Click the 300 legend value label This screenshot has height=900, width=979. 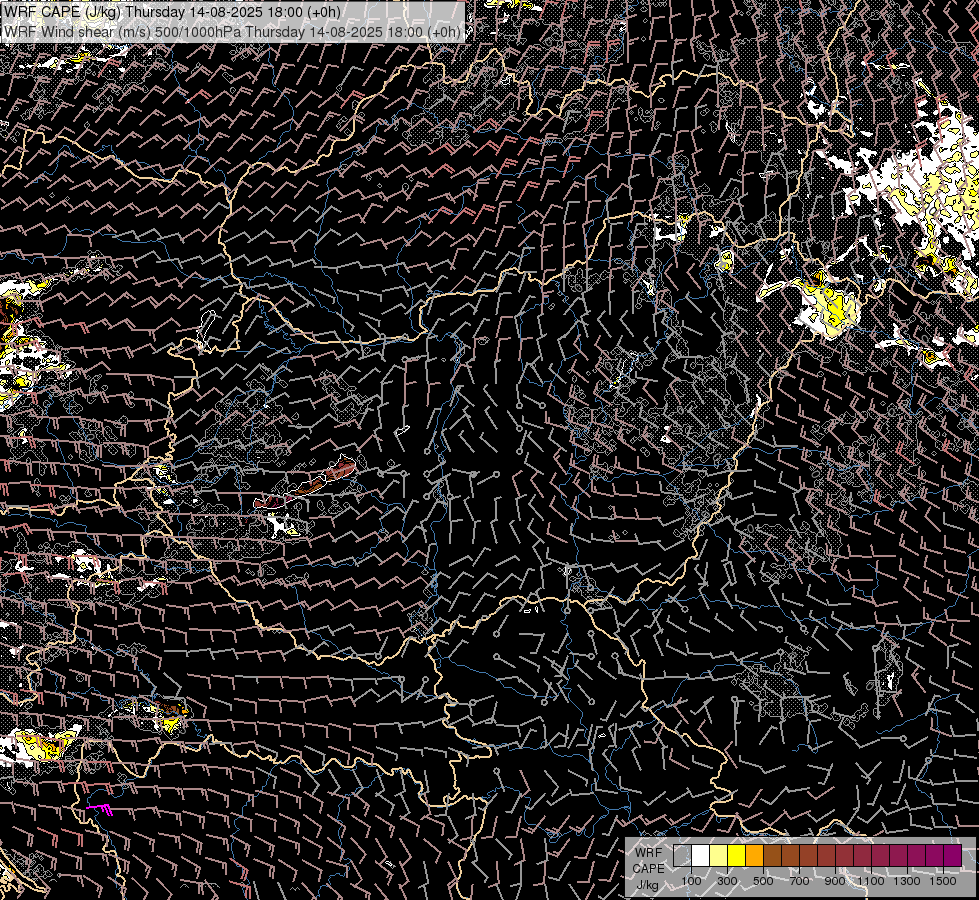pyautogui.click(x=727, y=881)
